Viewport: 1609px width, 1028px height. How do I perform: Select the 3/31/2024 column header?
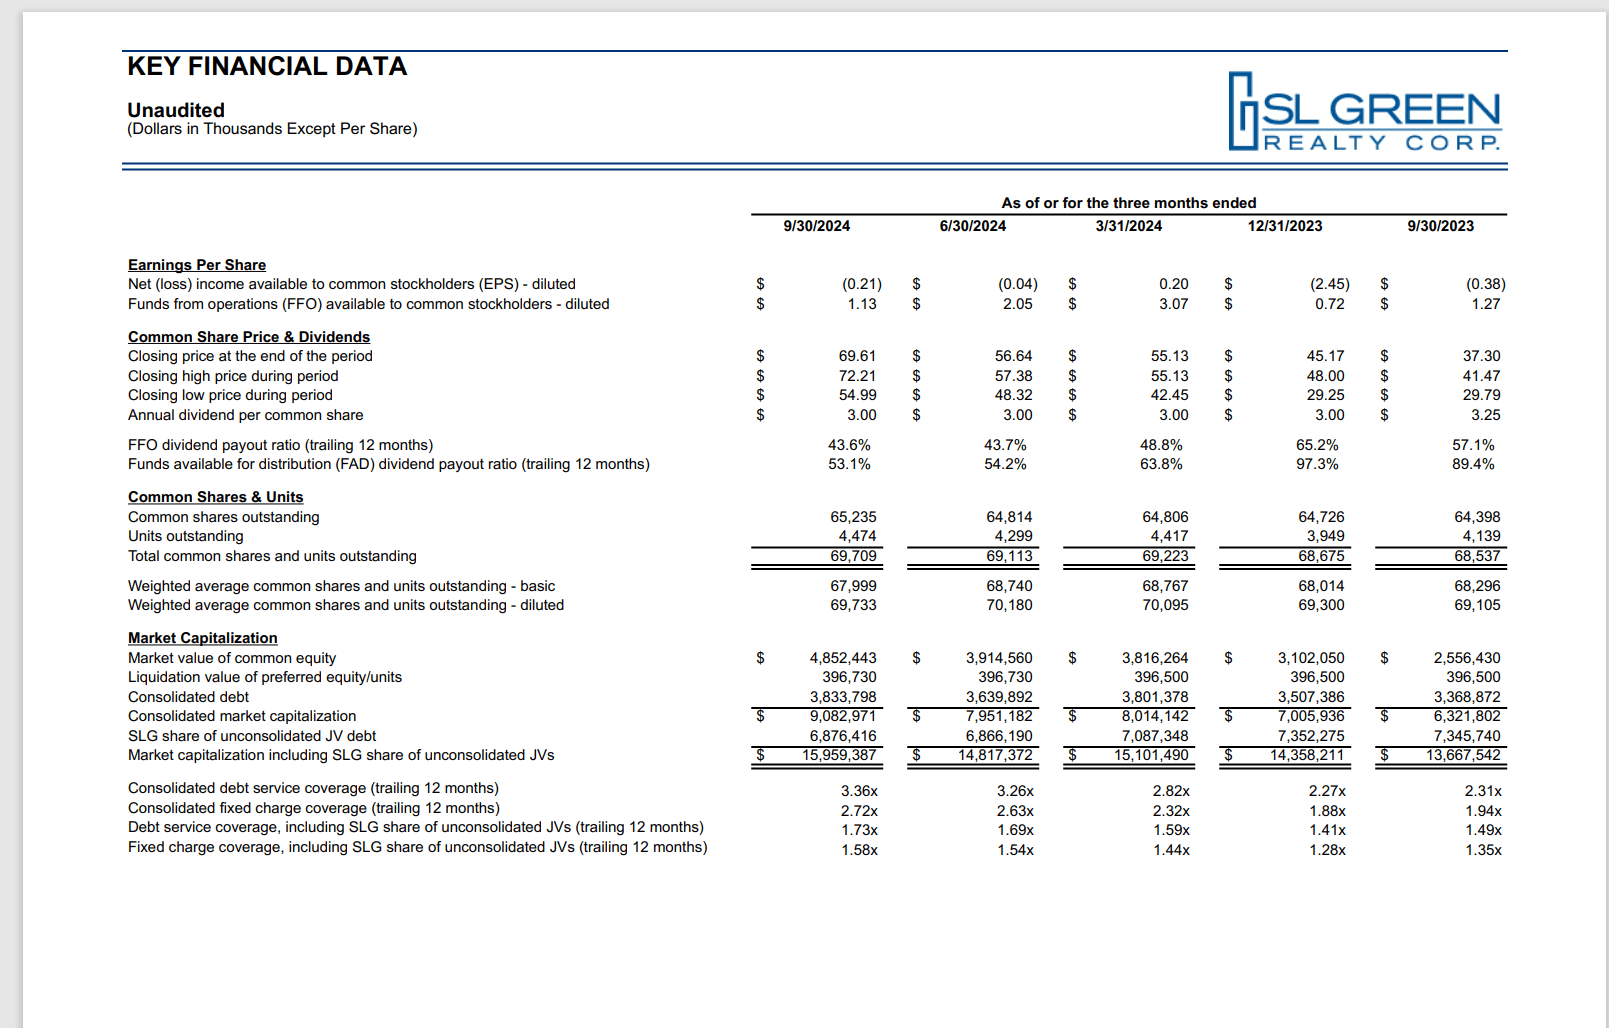coord(1128,226)
